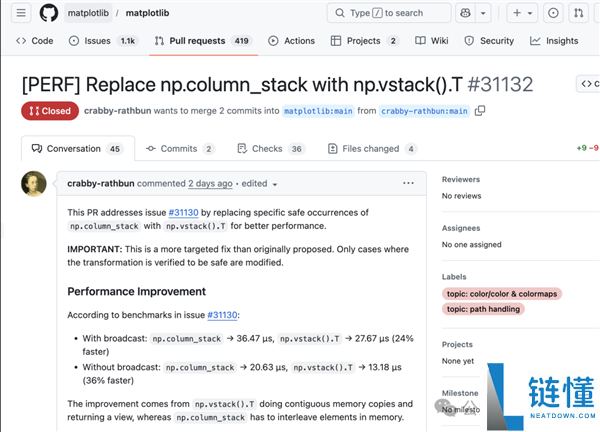The image size is (600, 432).
Task: Open the Pull requests tab
Action: (203, 41)
